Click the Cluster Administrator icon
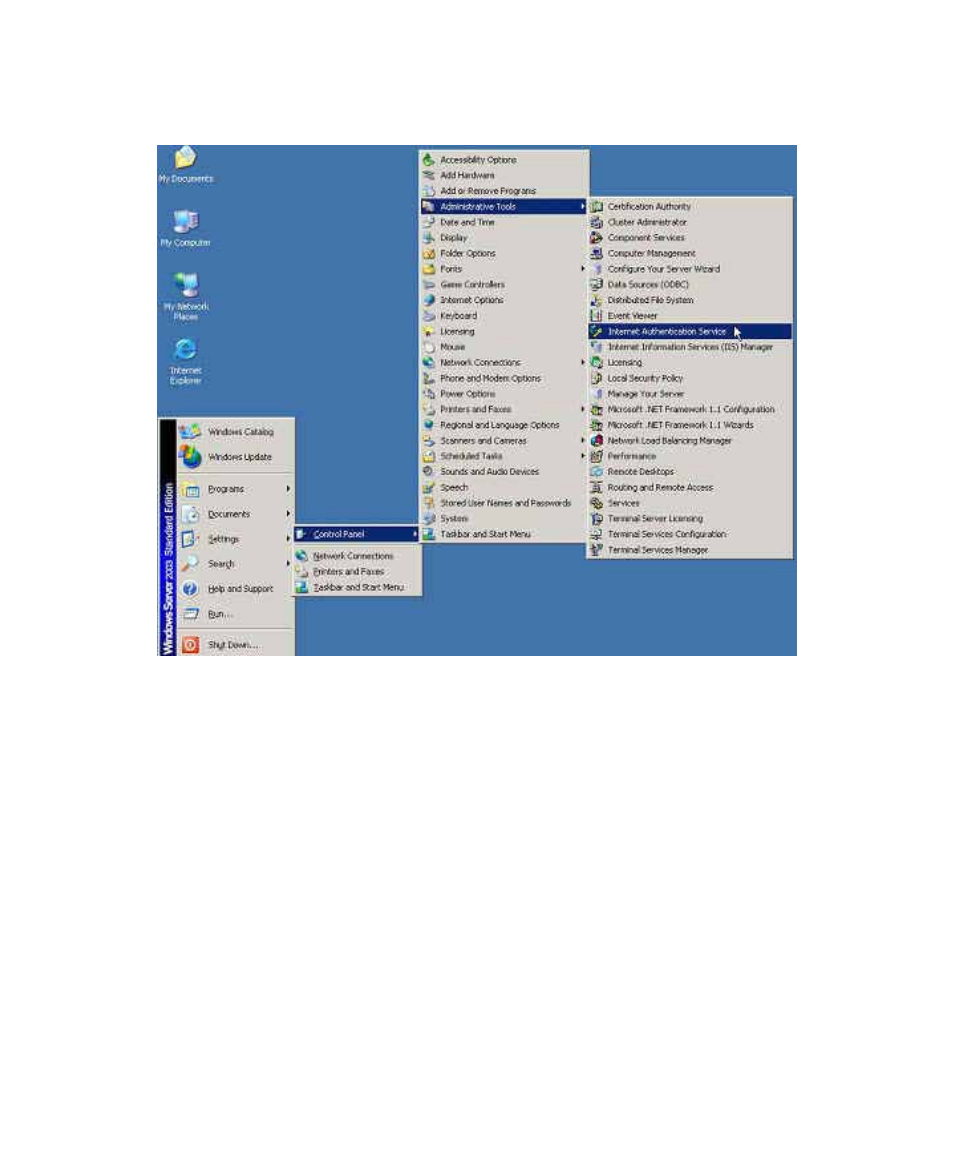Screen dimensions: 954x1154 coord(597,222)
